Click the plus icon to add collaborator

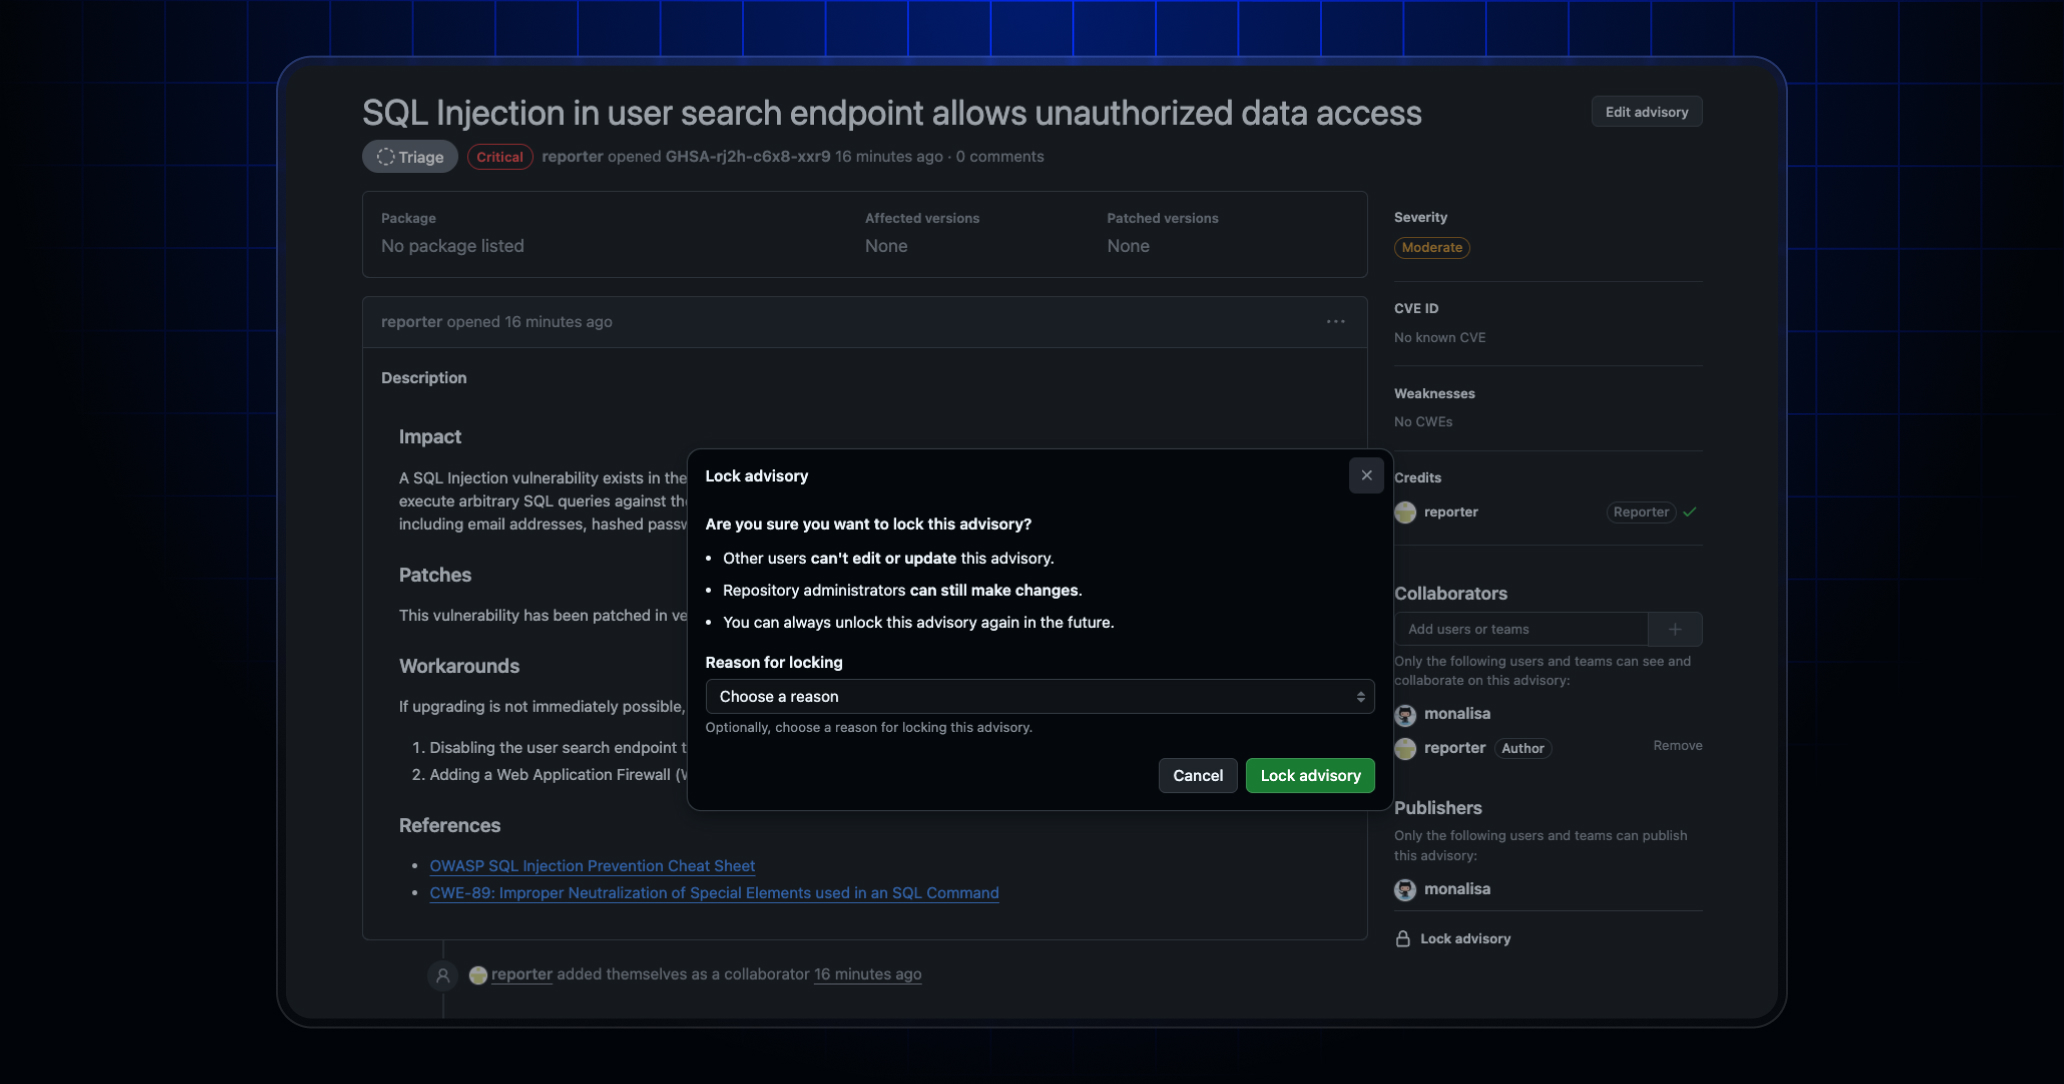pyautogui.click(x=1675, y=629)
